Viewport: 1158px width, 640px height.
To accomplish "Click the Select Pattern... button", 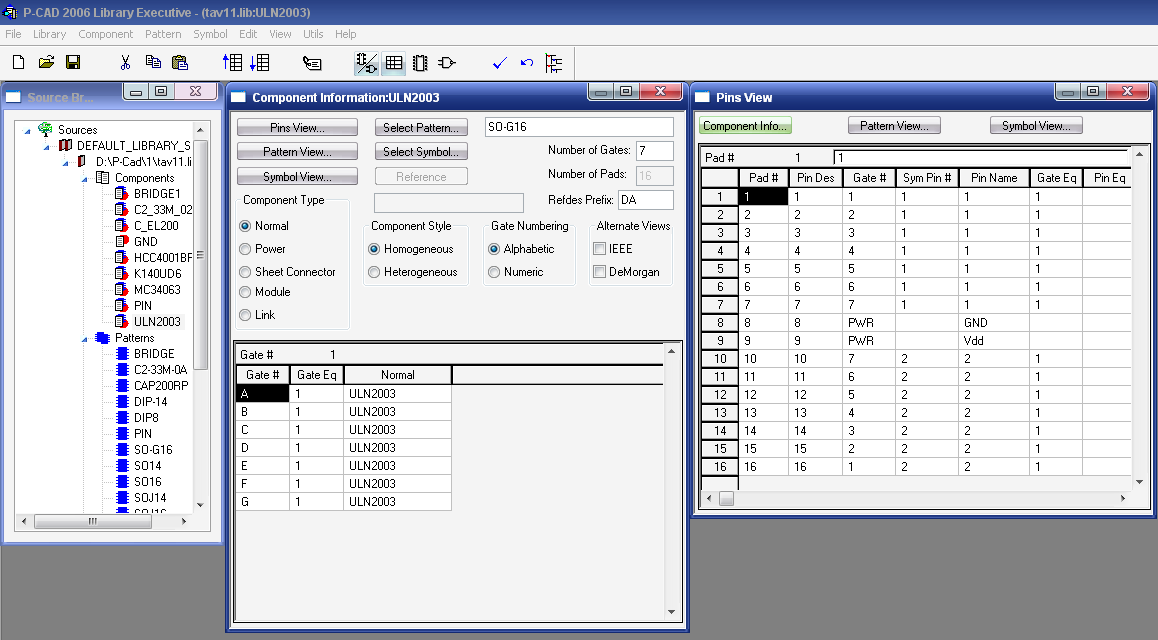I will tap(421, 128).
